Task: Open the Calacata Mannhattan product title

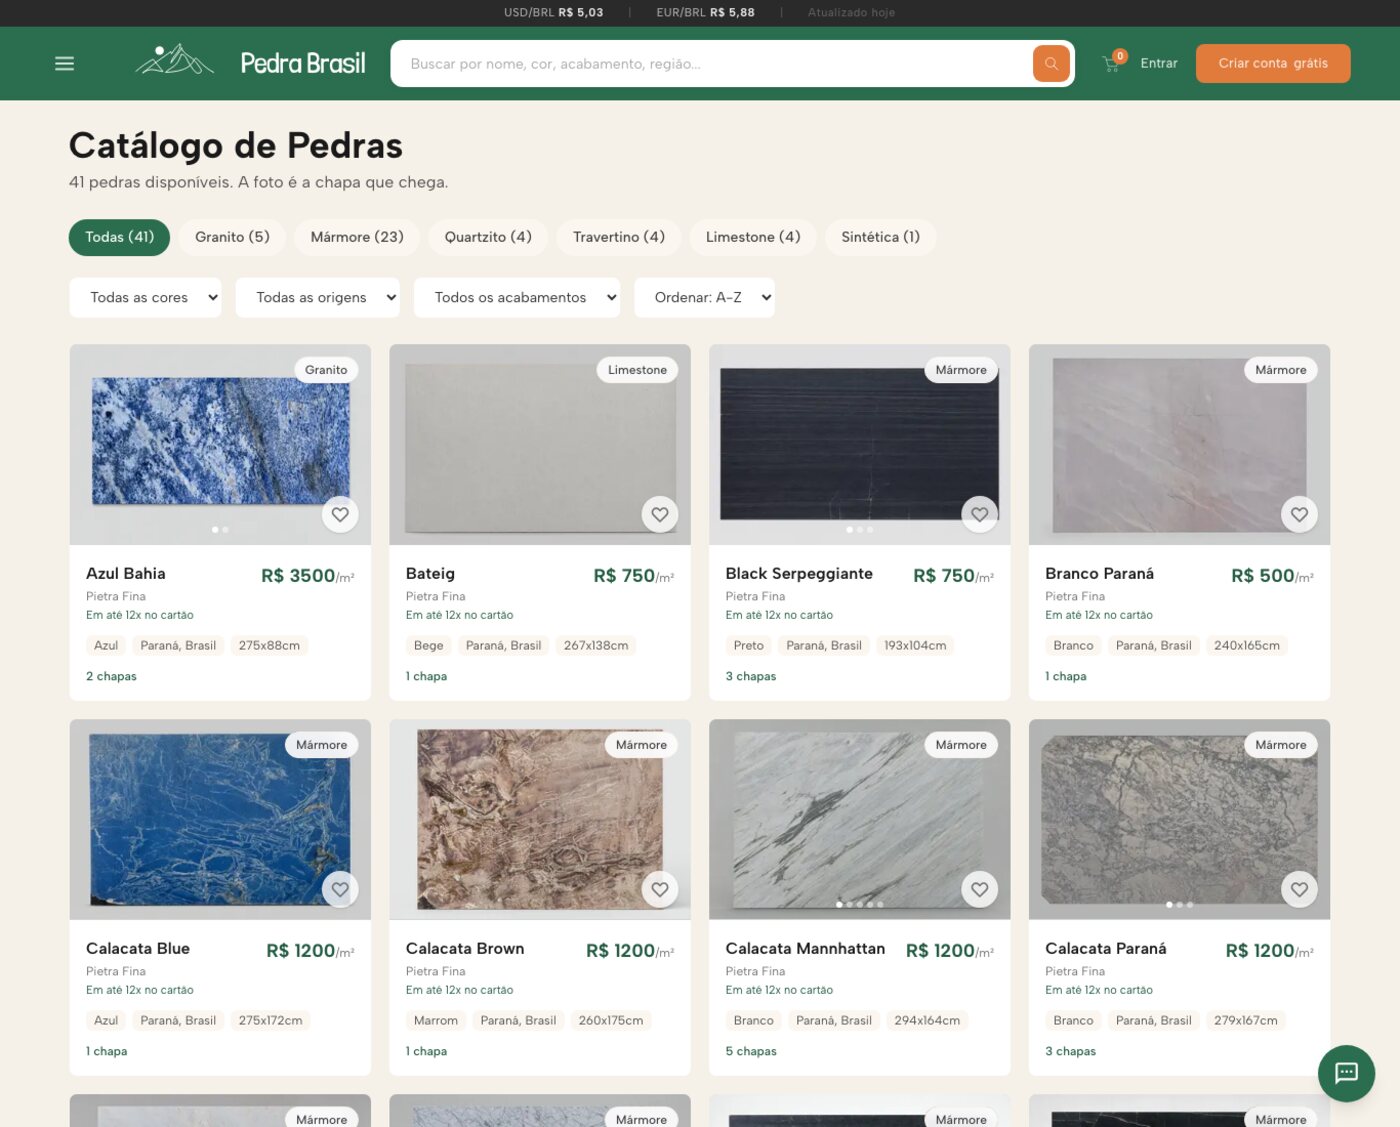Action: click(x=805, y=948)
